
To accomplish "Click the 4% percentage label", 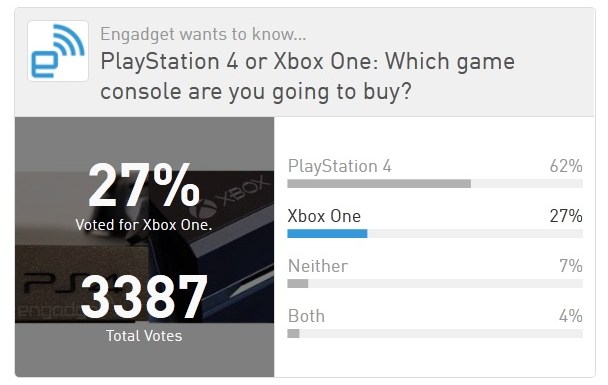I will 570,316.
